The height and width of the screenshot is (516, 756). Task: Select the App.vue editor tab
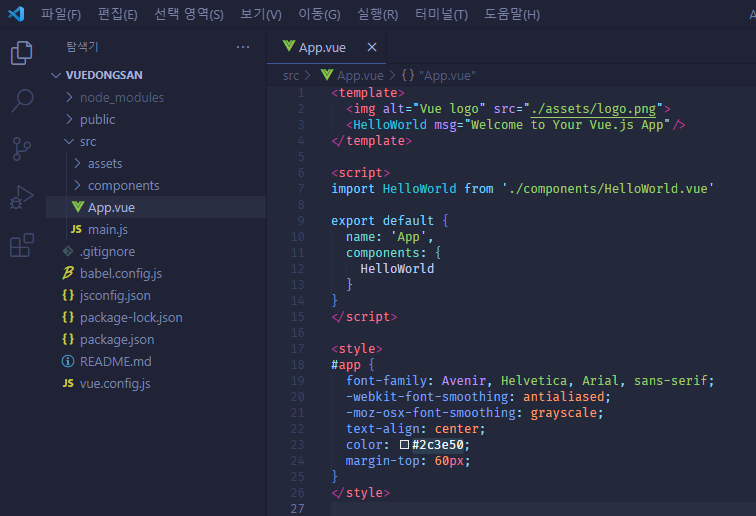(x=321, y=47)
